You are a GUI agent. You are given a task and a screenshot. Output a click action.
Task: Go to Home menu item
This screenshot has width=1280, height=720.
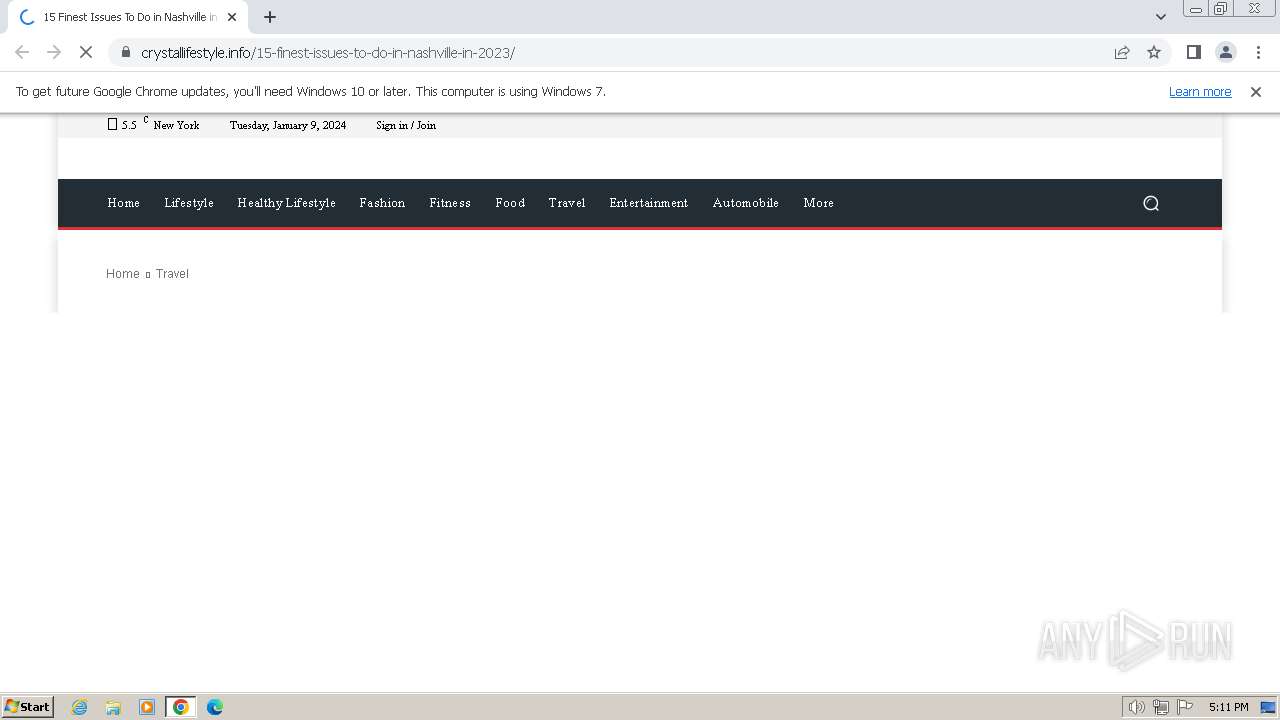click(x=124, y=203)
